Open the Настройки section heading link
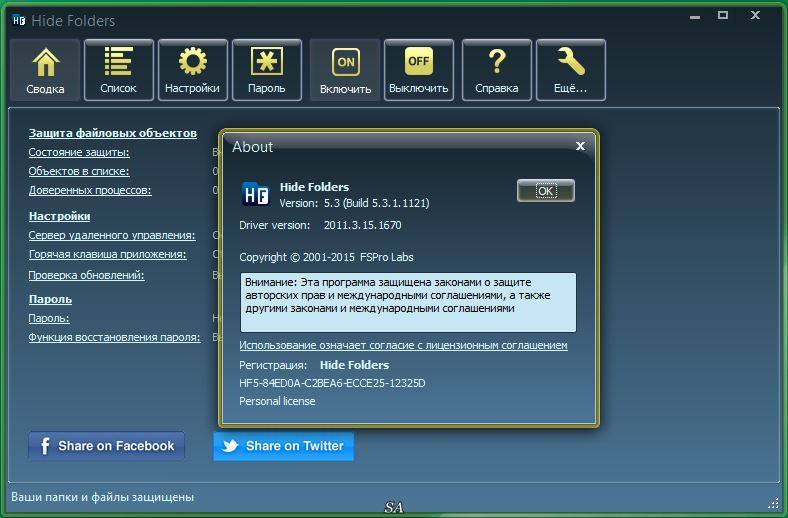This screenshot has width=788, height=518. point(59,216)
